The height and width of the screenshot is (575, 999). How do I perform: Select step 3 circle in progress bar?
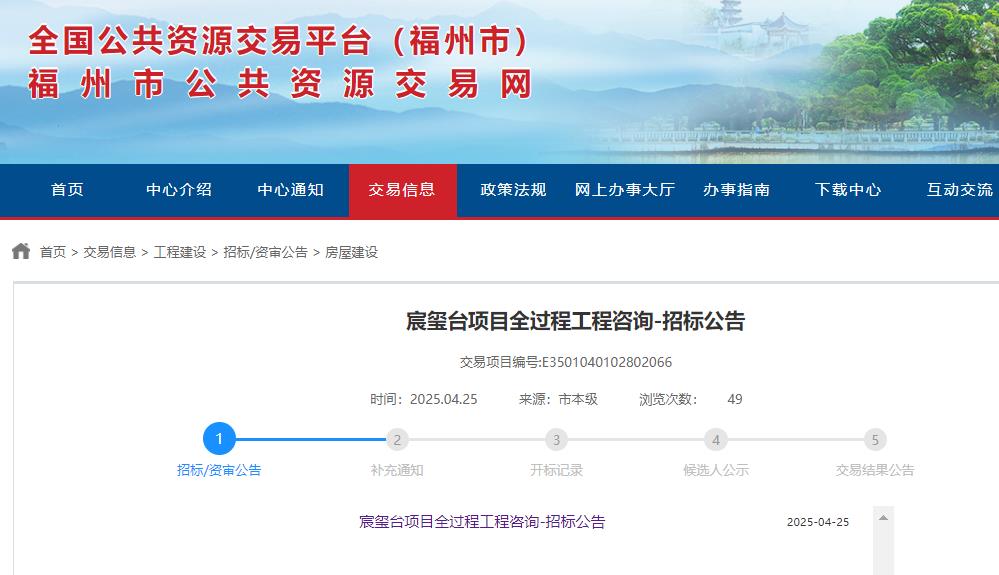pyautogui.click(x=556, y=439)
